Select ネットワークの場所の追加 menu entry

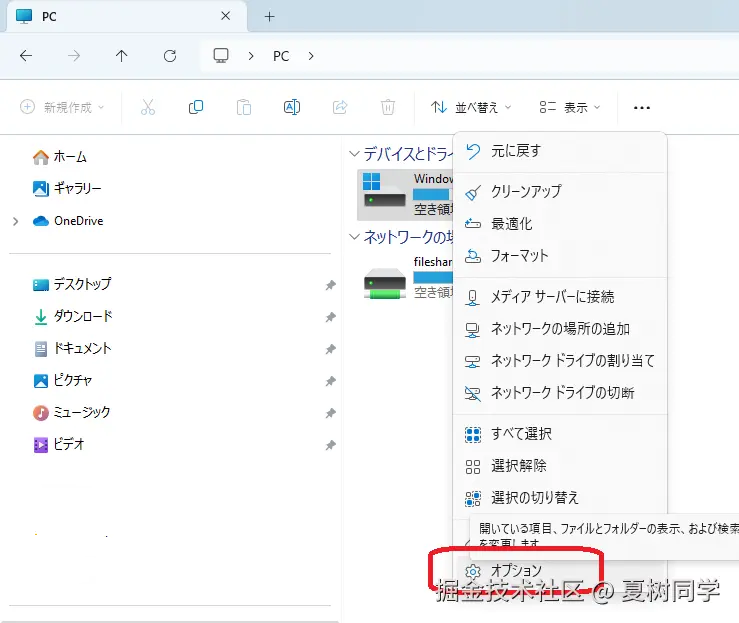coord(560,328)
